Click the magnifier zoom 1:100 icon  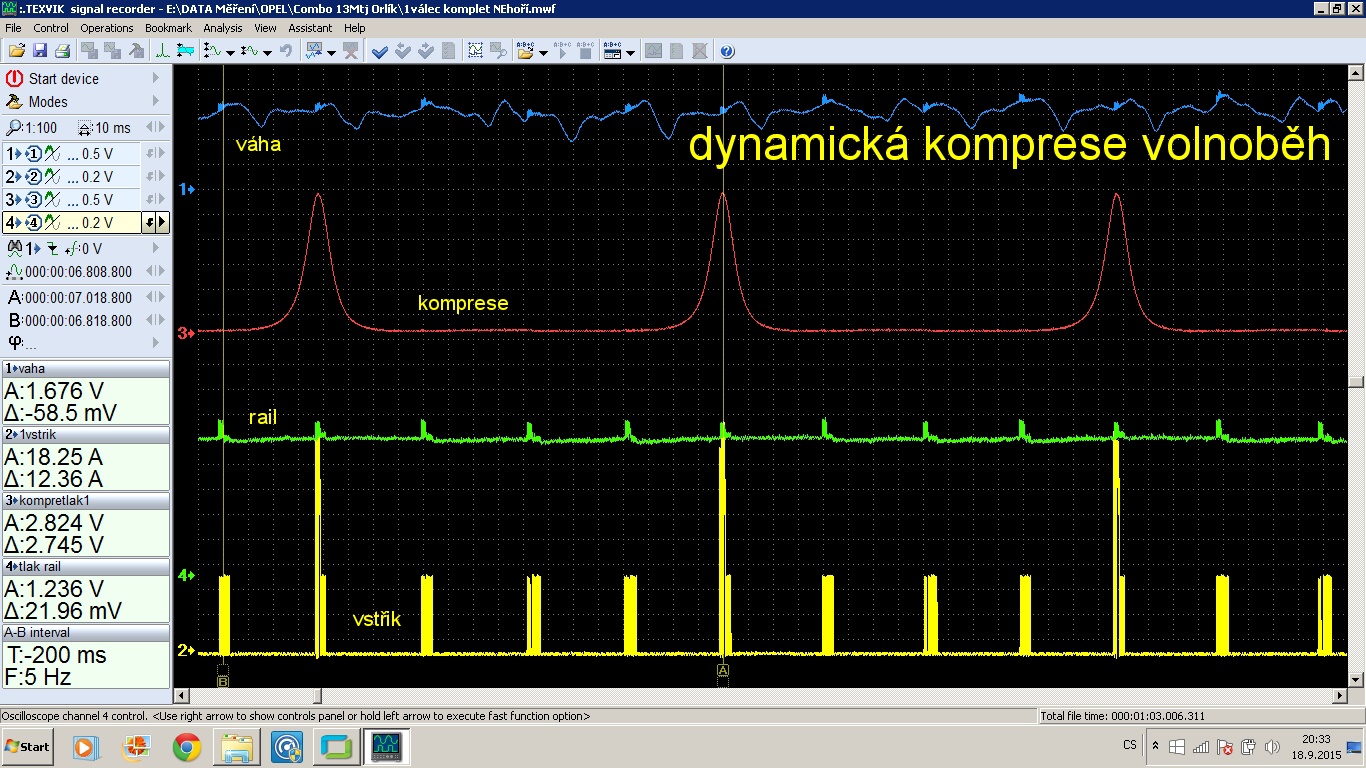pyautogui.click(x=13, y=128)
